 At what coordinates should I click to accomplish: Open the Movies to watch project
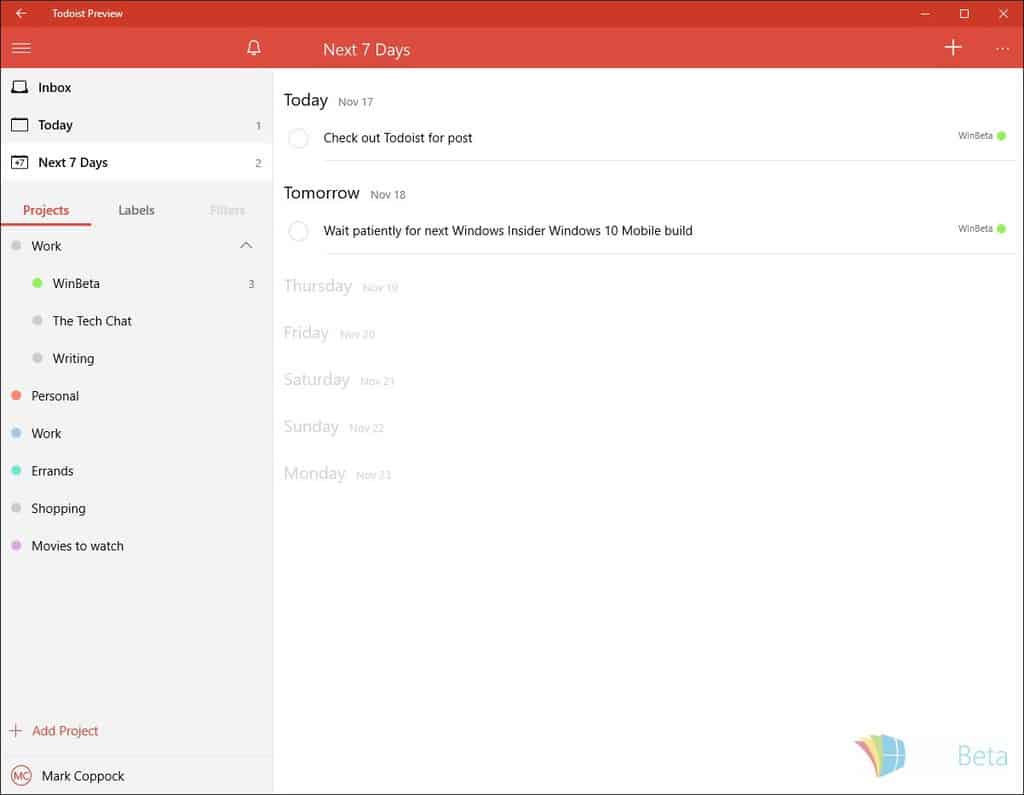tap(77, 546)
